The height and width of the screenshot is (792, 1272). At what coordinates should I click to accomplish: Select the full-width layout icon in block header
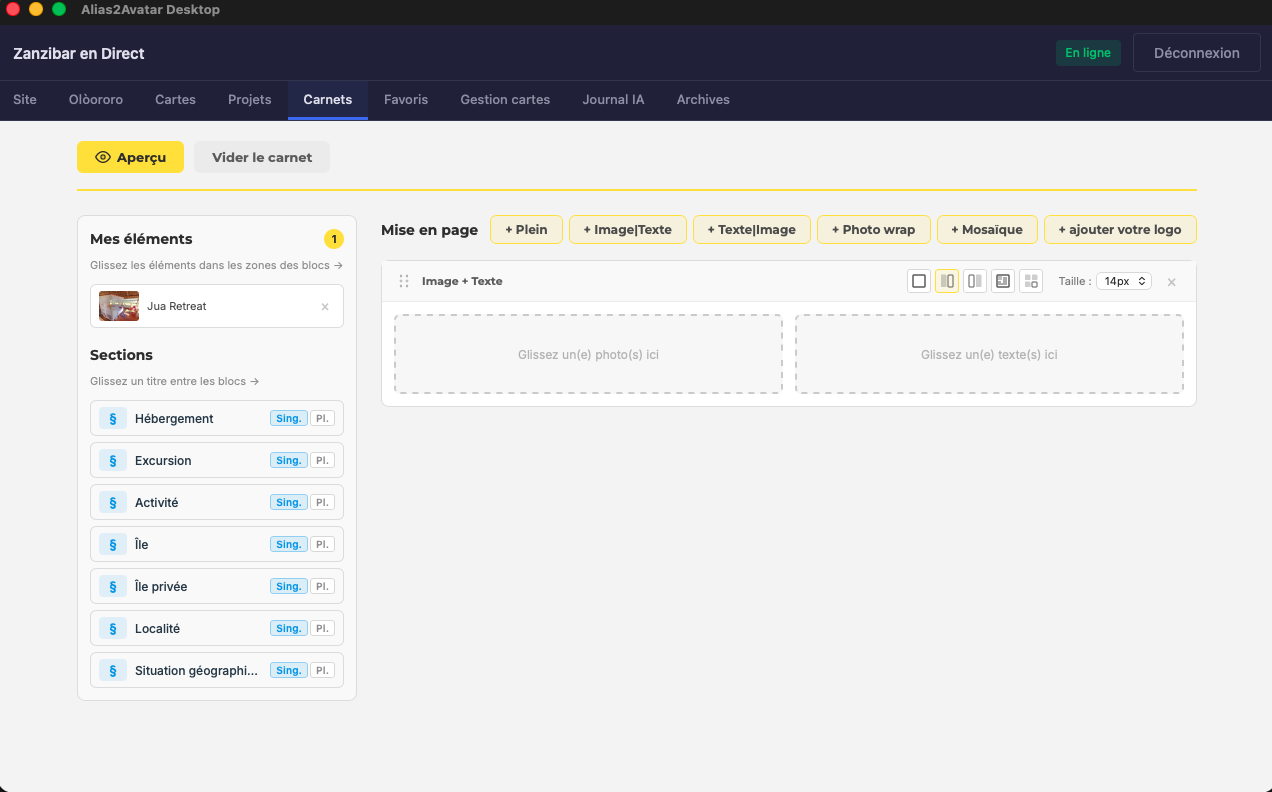(x=919, y=281)
